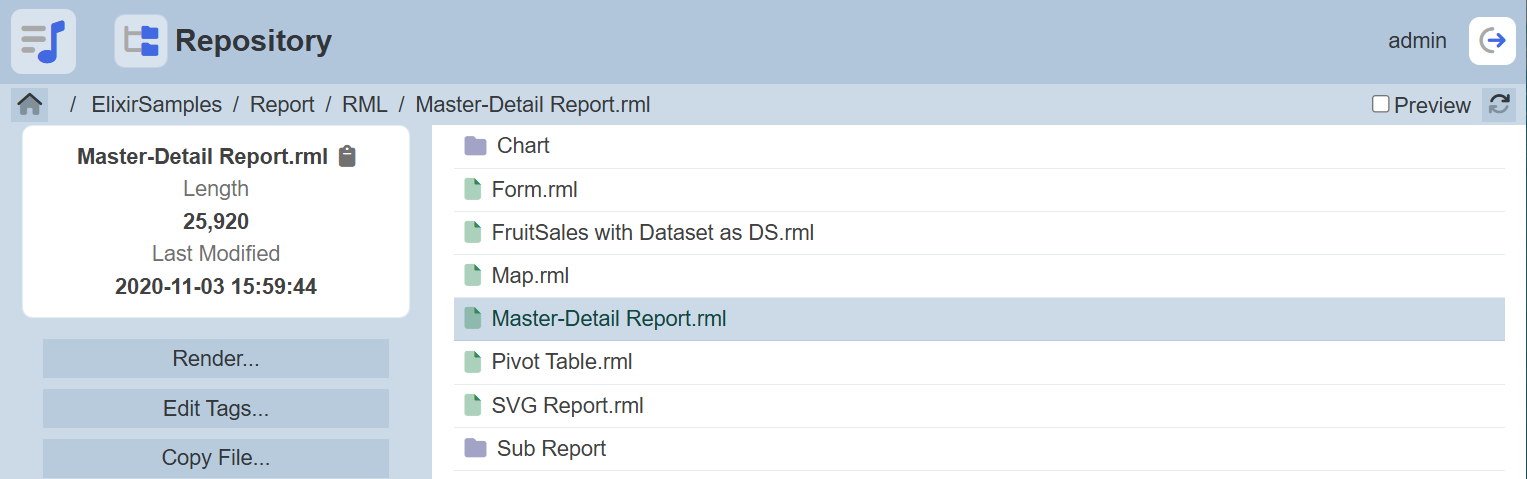Click the Elixir music-note app logo
This screenshot has height=479, width=1527.
point(43,41)
